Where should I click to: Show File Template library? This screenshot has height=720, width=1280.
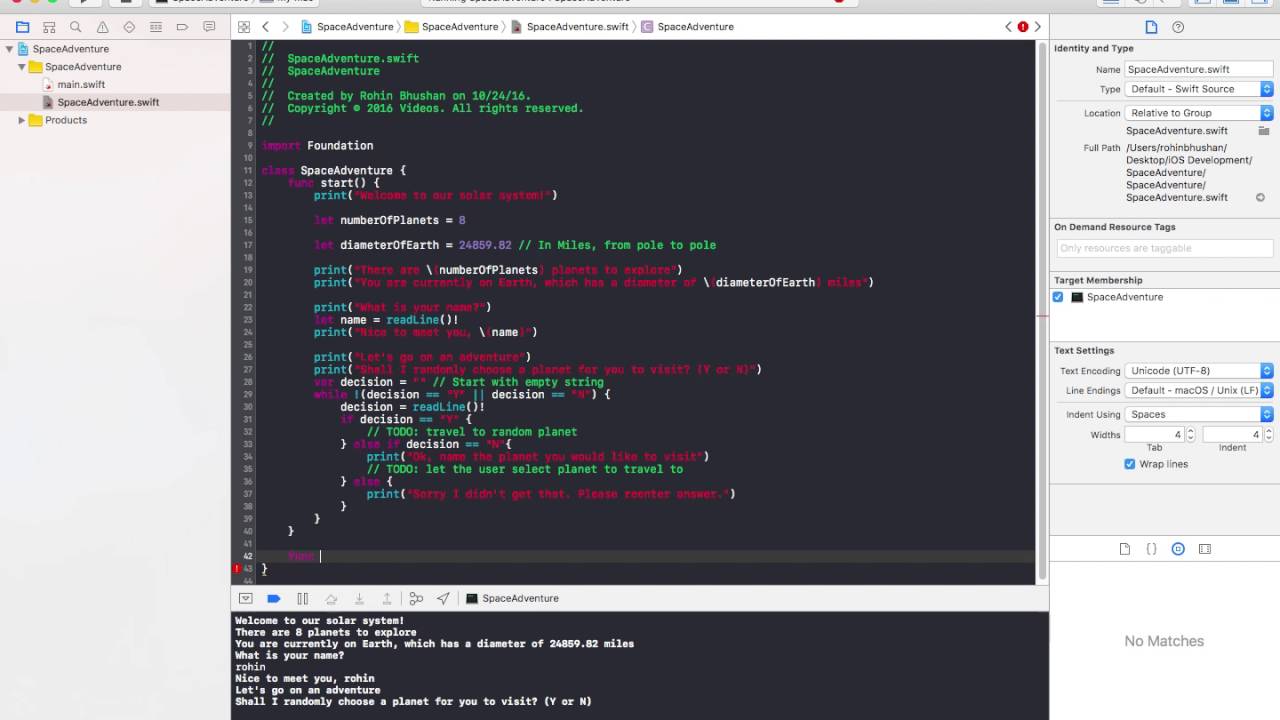(1124, 549)
